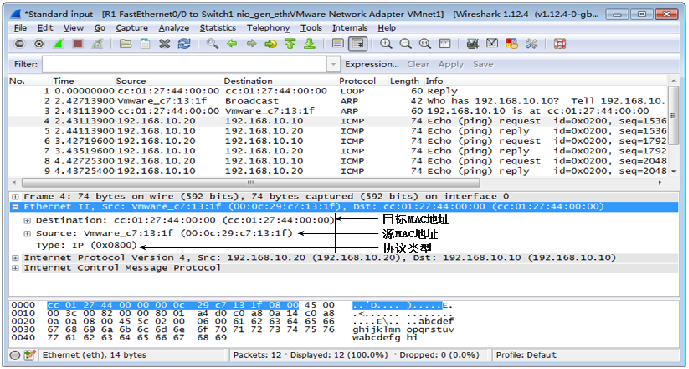This screenshot has width=689, height=369.
Task: Open the capture interfaces list icon
Action: pos(19,43)
